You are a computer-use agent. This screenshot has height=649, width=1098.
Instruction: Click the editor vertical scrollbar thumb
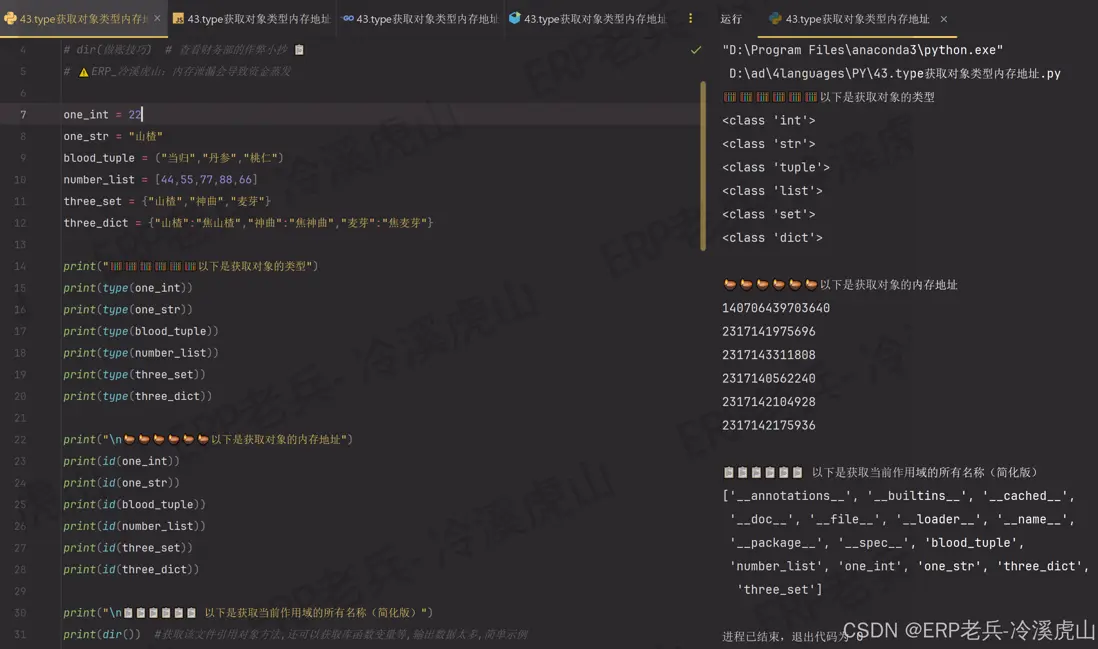[702, 165]
